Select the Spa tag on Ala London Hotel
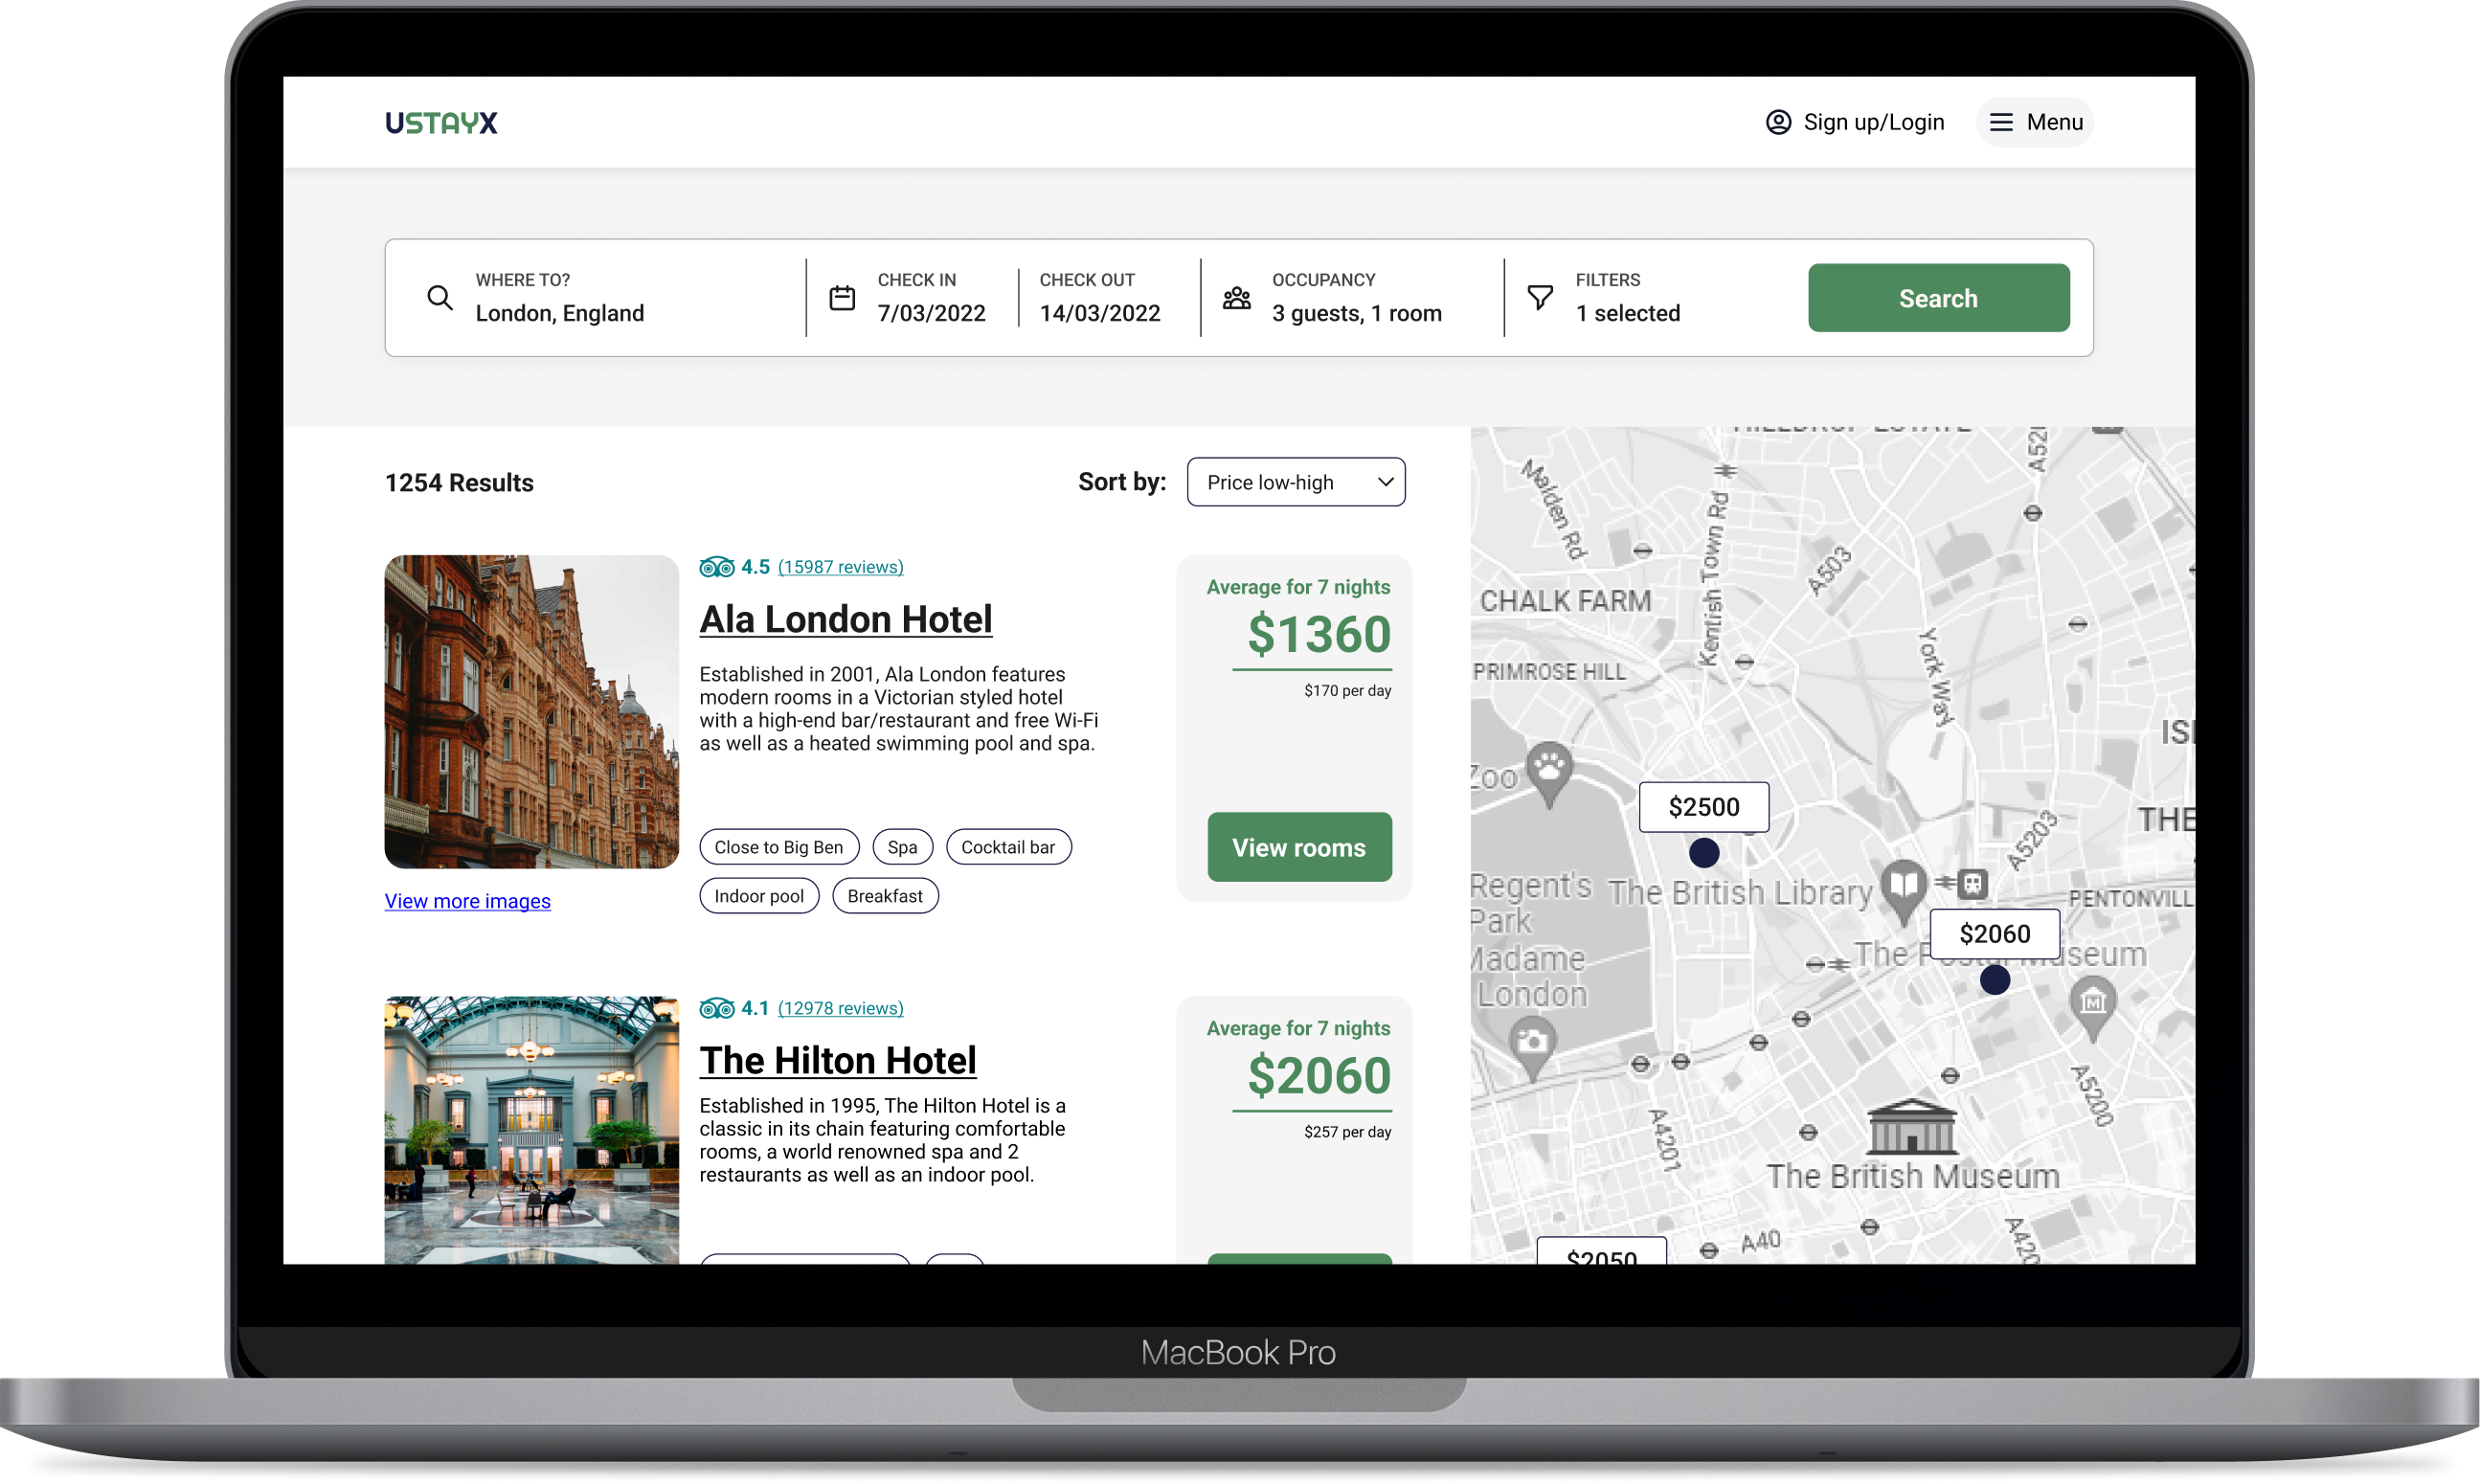Image resolution: width=2480 pixels, height=1484 pixels. point(902,847)
